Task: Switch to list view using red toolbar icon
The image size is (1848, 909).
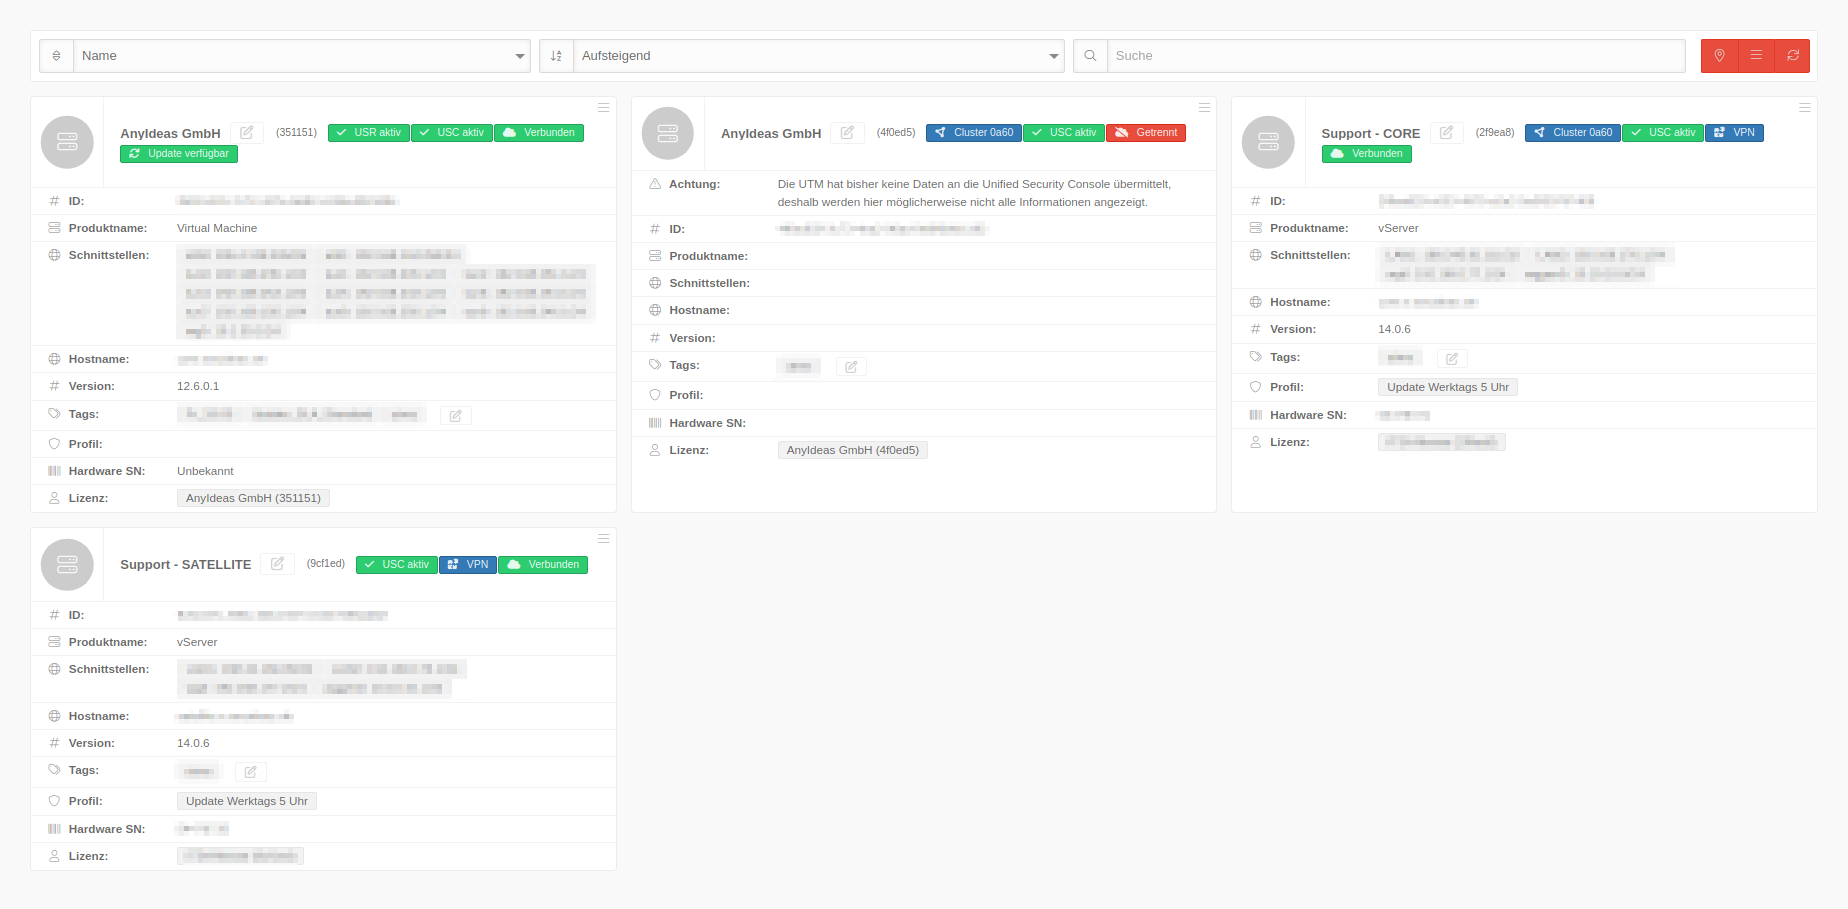Action: tap(1756, 56)
